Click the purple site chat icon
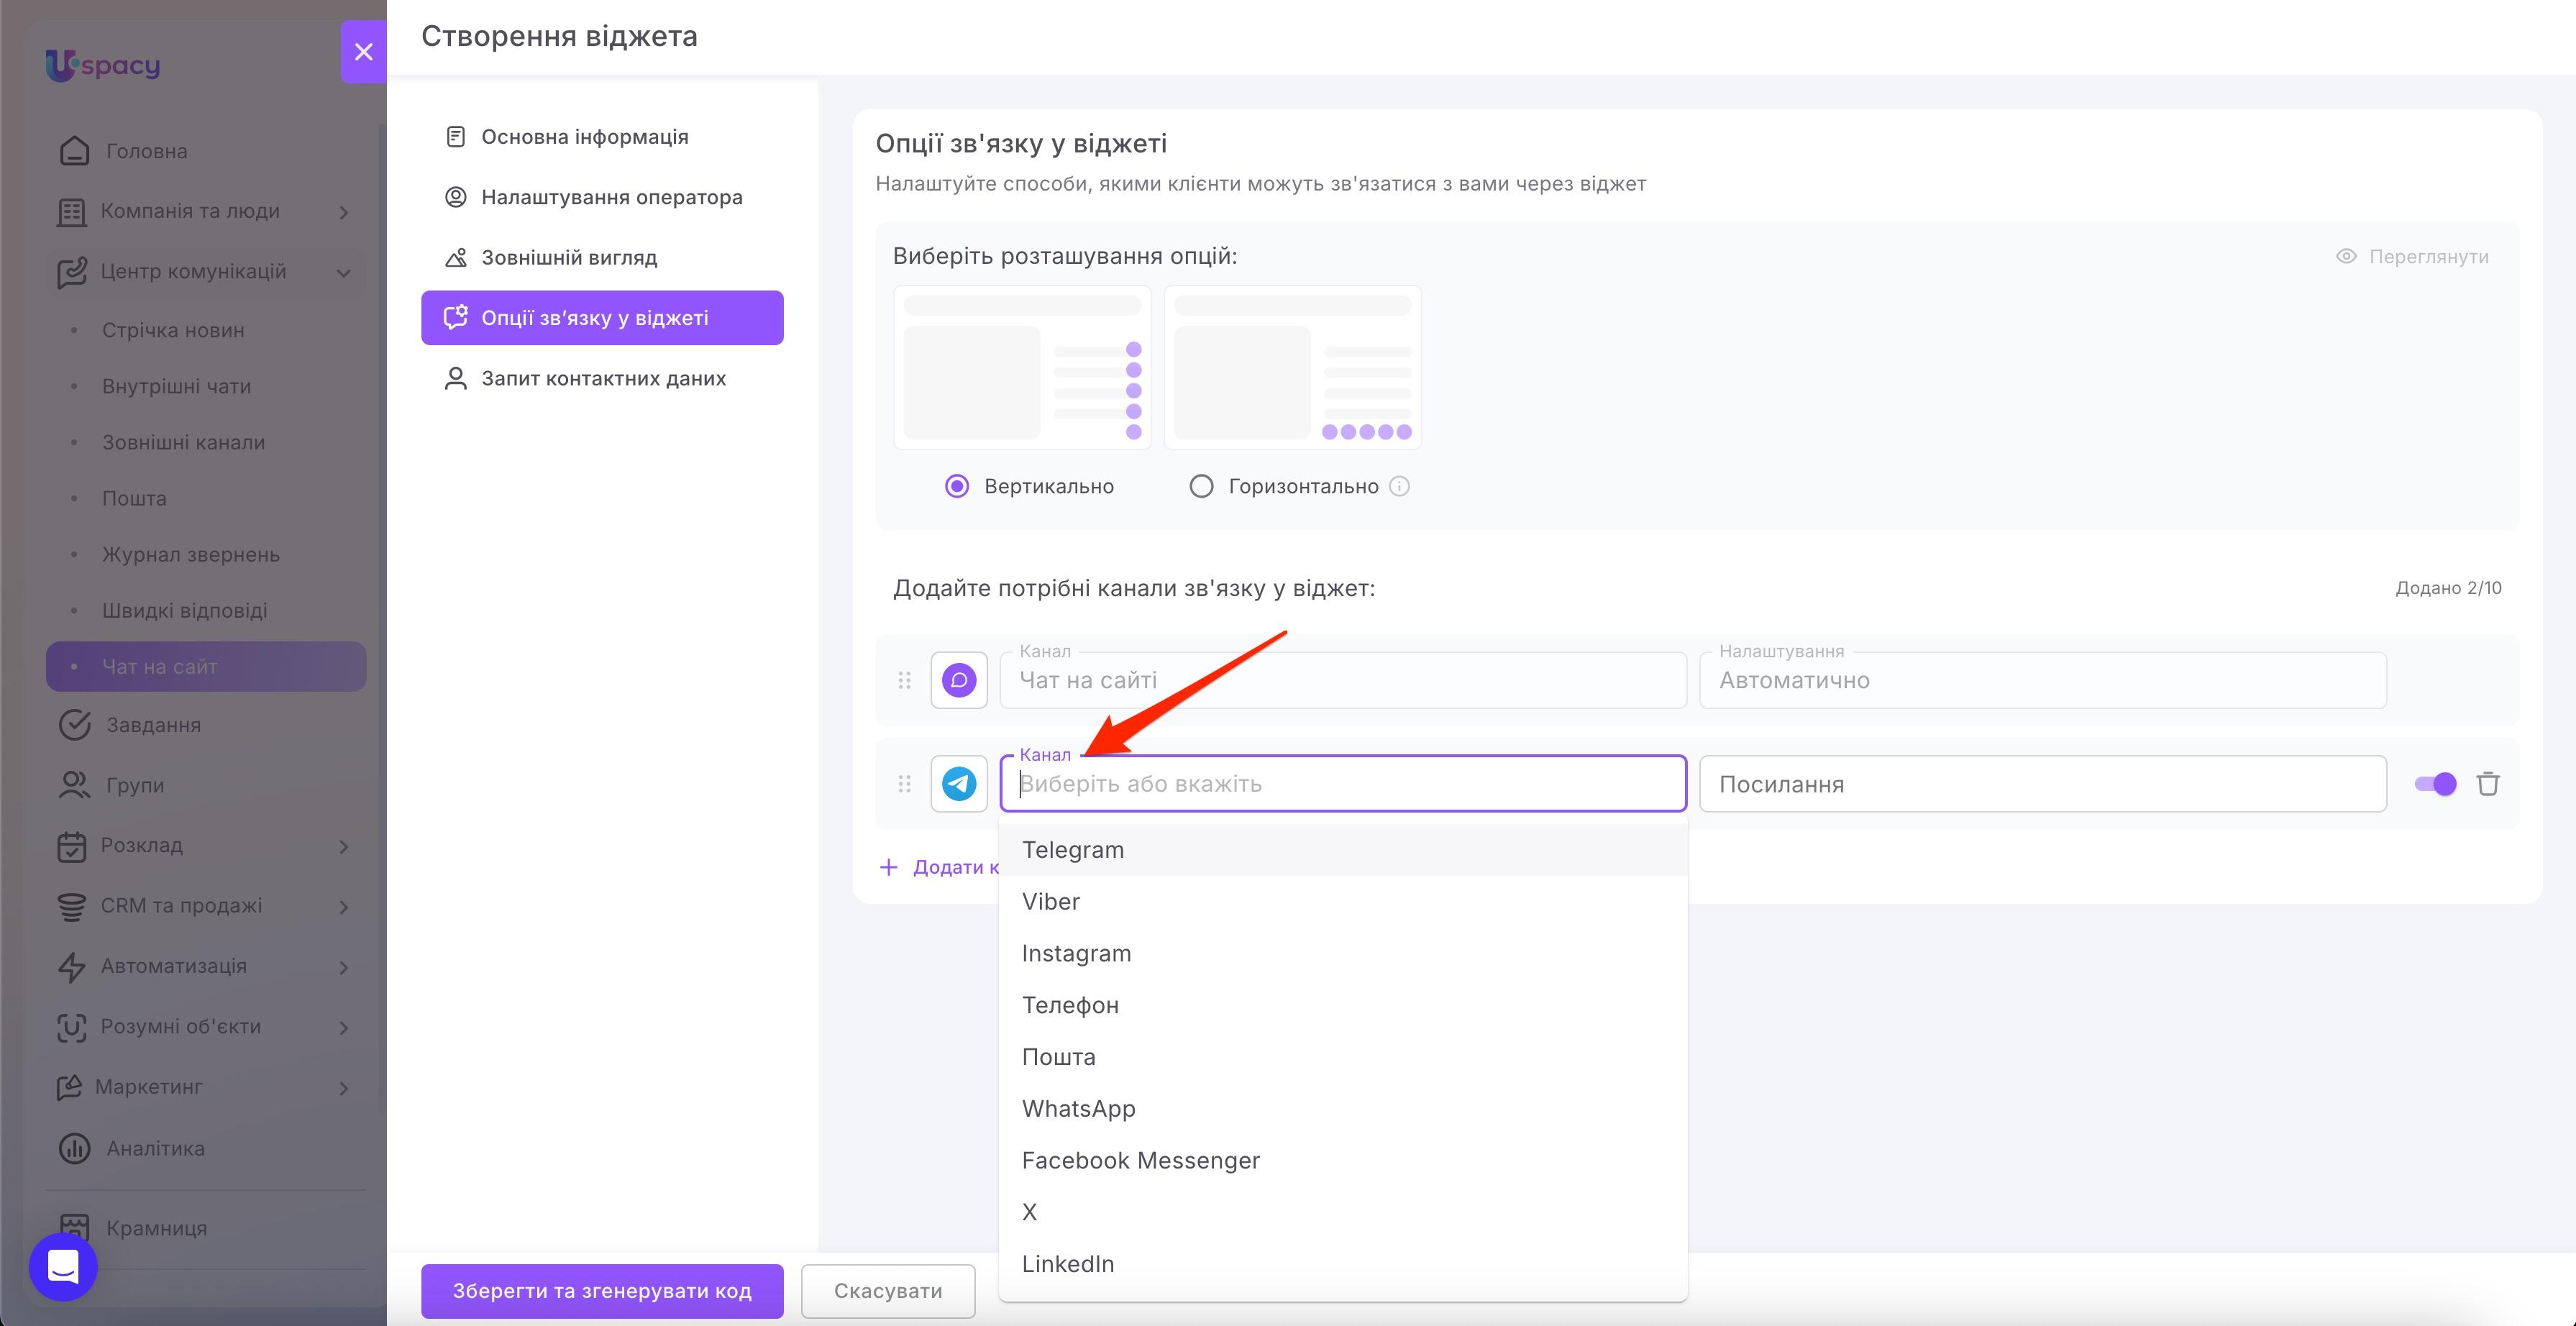2576x1326 pixels. coord(959,680)
